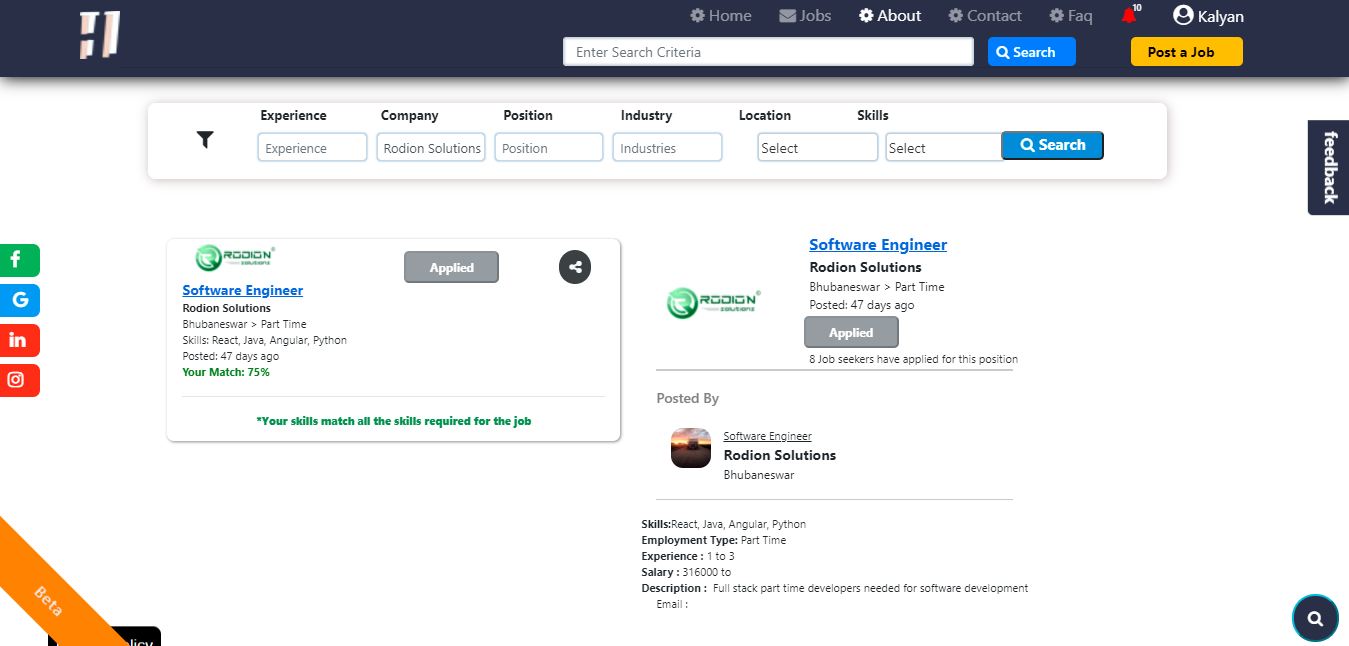Open the Location Select dropdown
The image size is (1349, 646).
pos(817,147)
